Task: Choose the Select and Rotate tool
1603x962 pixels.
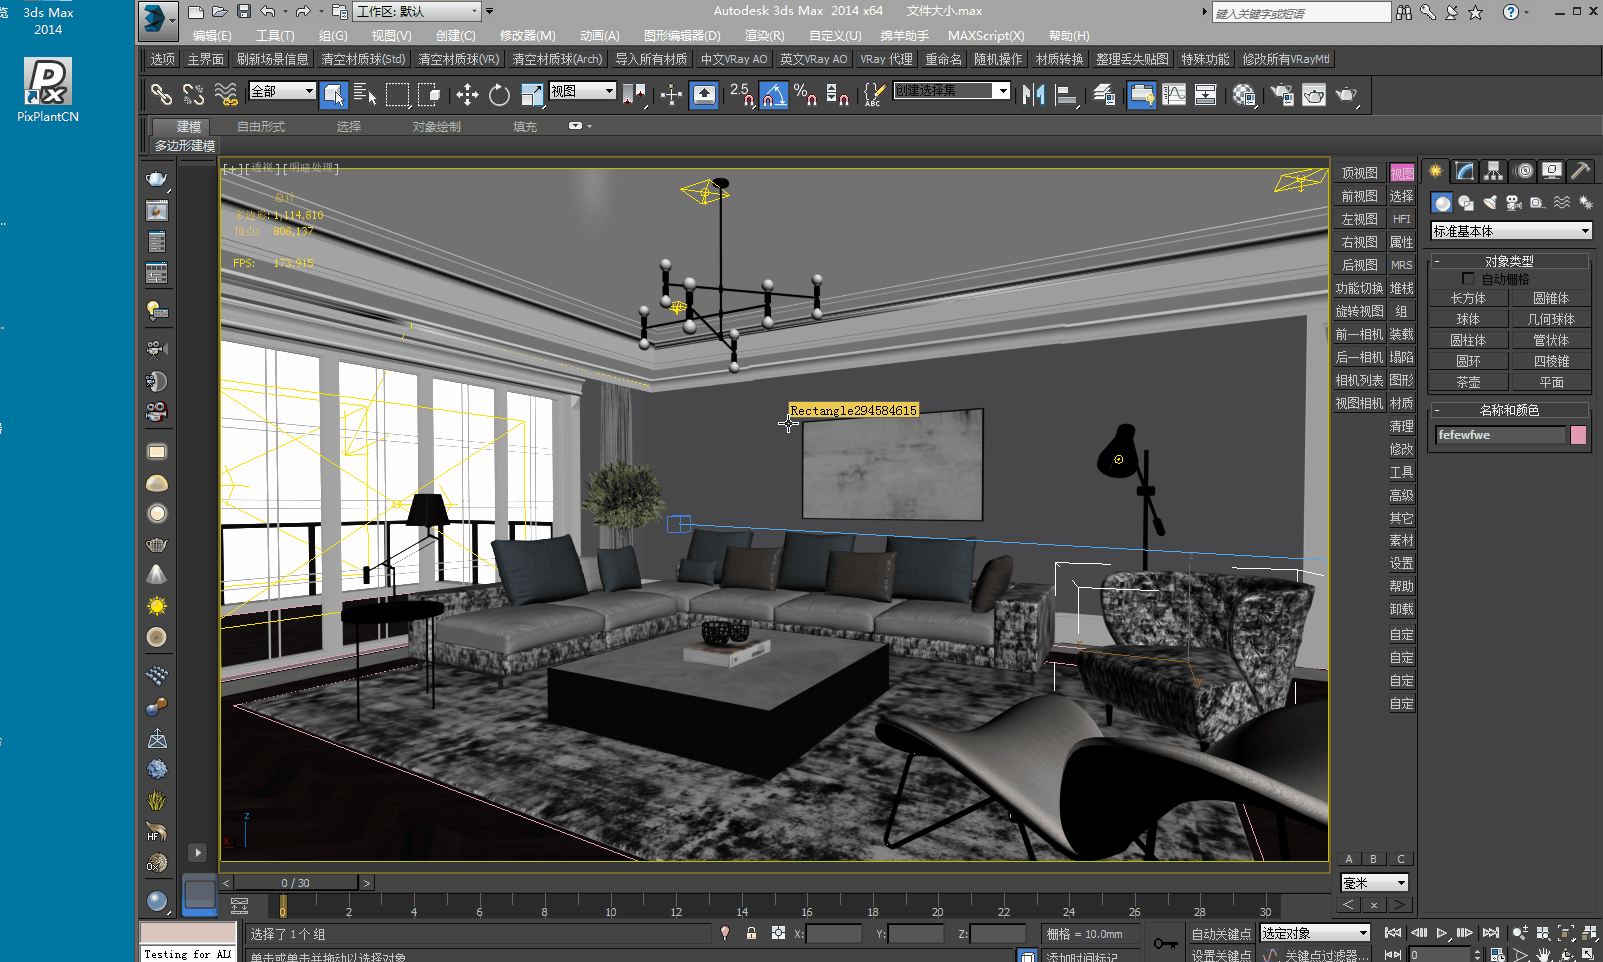Action: (499, 94)
